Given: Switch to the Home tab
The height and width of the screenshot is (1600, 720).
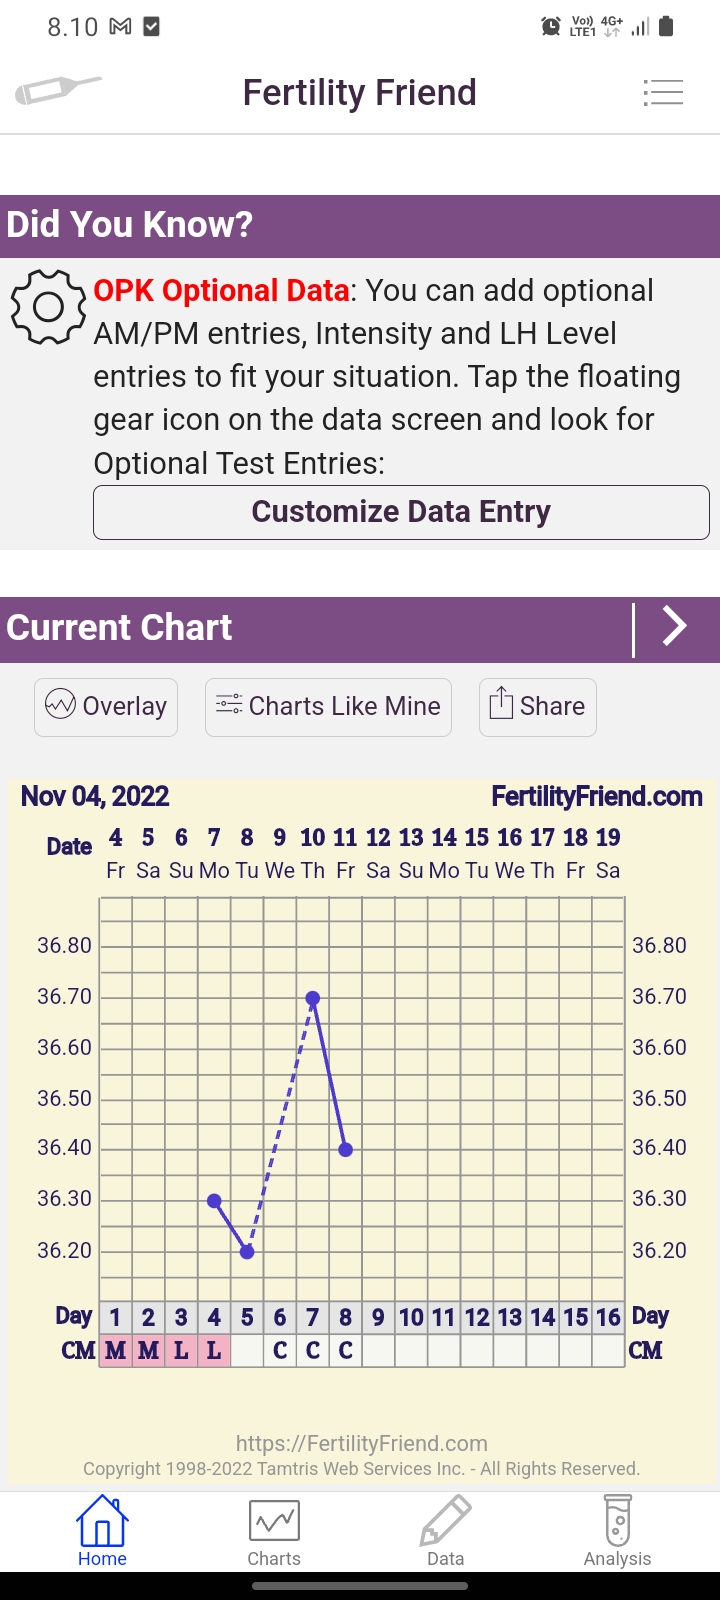Looking at the screenshot, I should (x=102, y=1531).
